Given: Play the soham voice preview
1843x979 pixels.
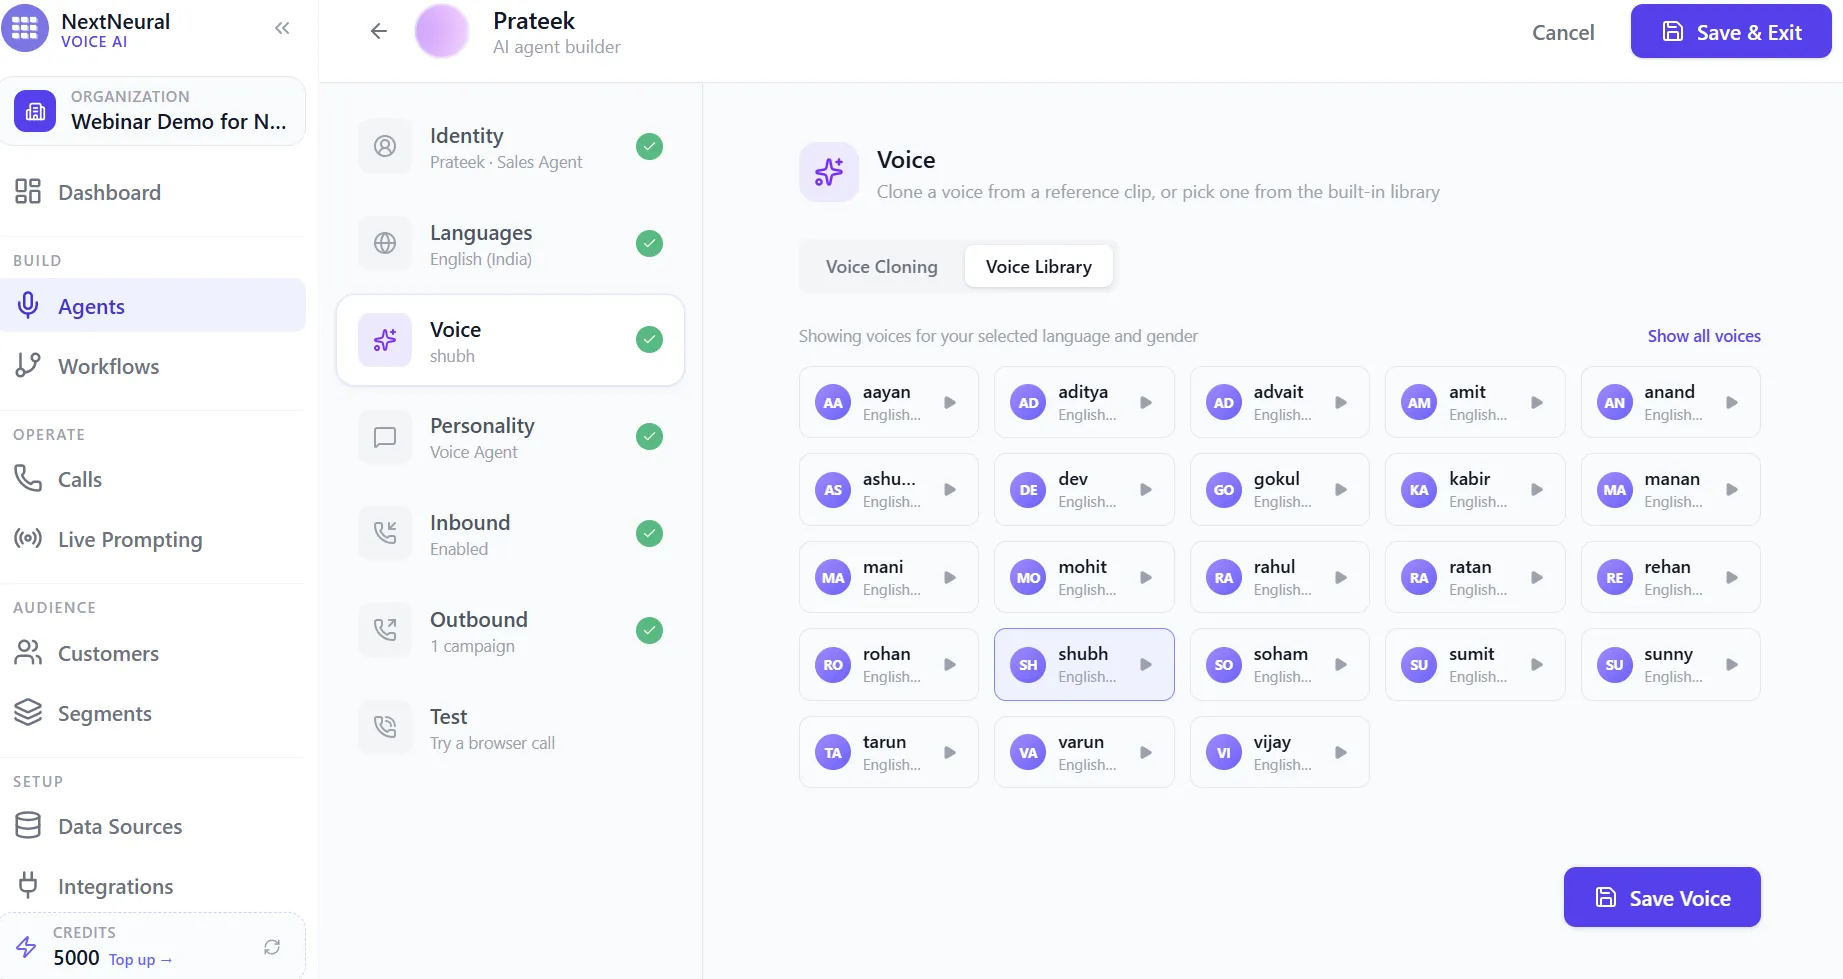Looking at the screenshot, I should pos(1341,664).
